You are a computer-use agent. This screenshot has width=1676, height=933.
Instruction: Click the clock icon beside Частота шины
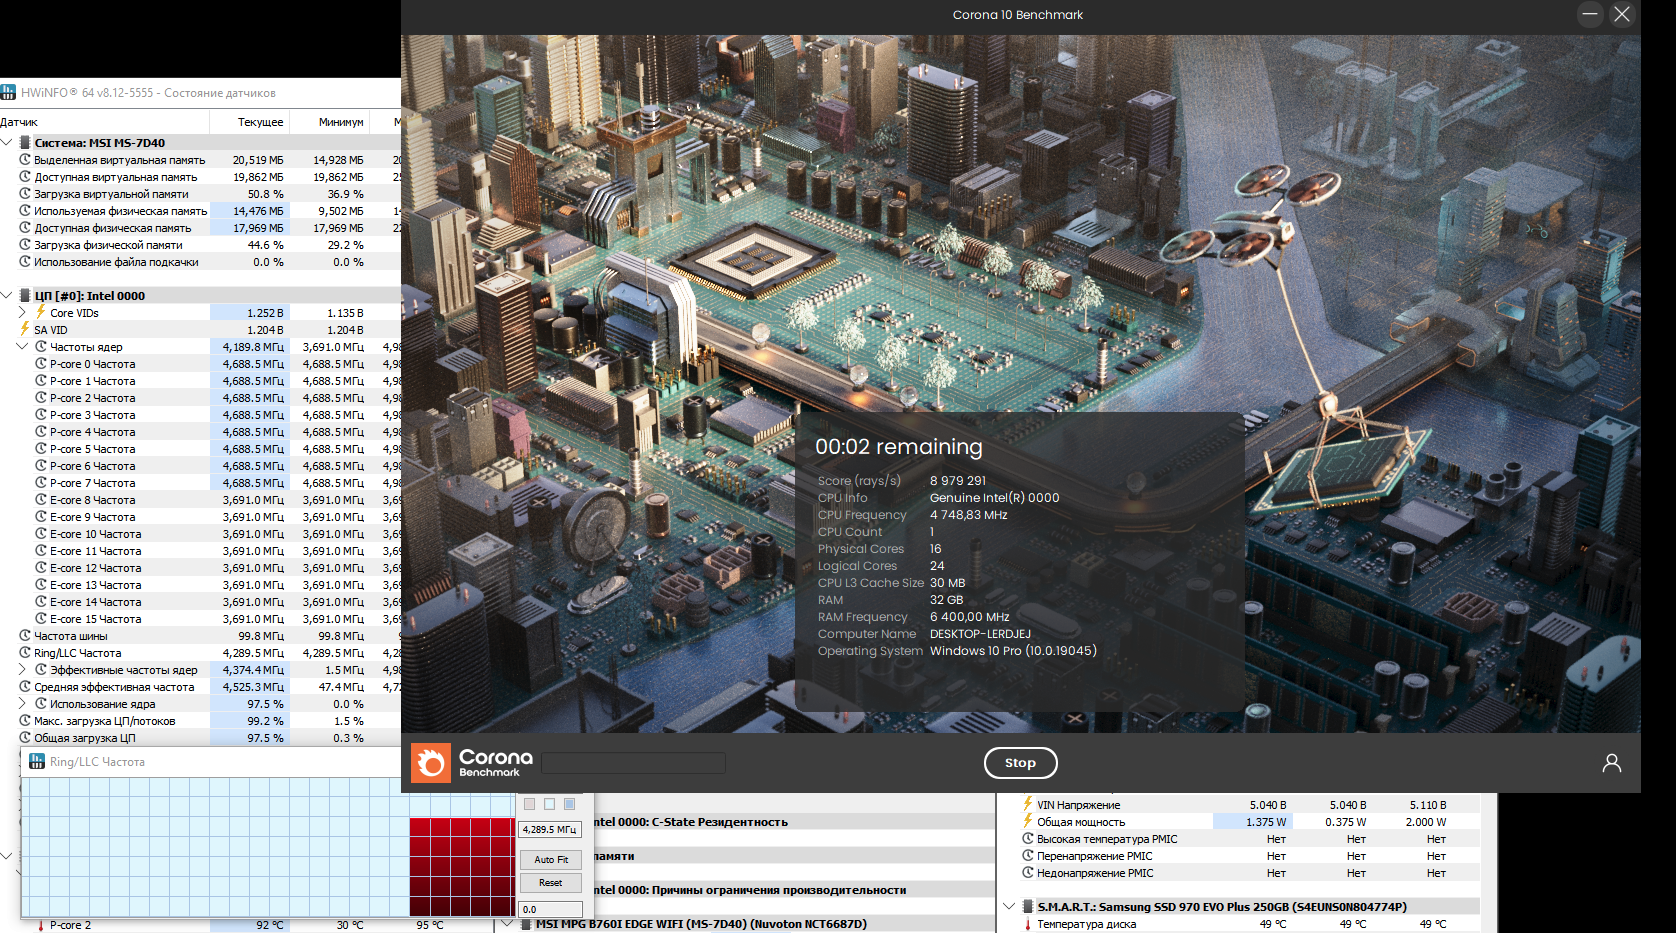click(25, 635)
